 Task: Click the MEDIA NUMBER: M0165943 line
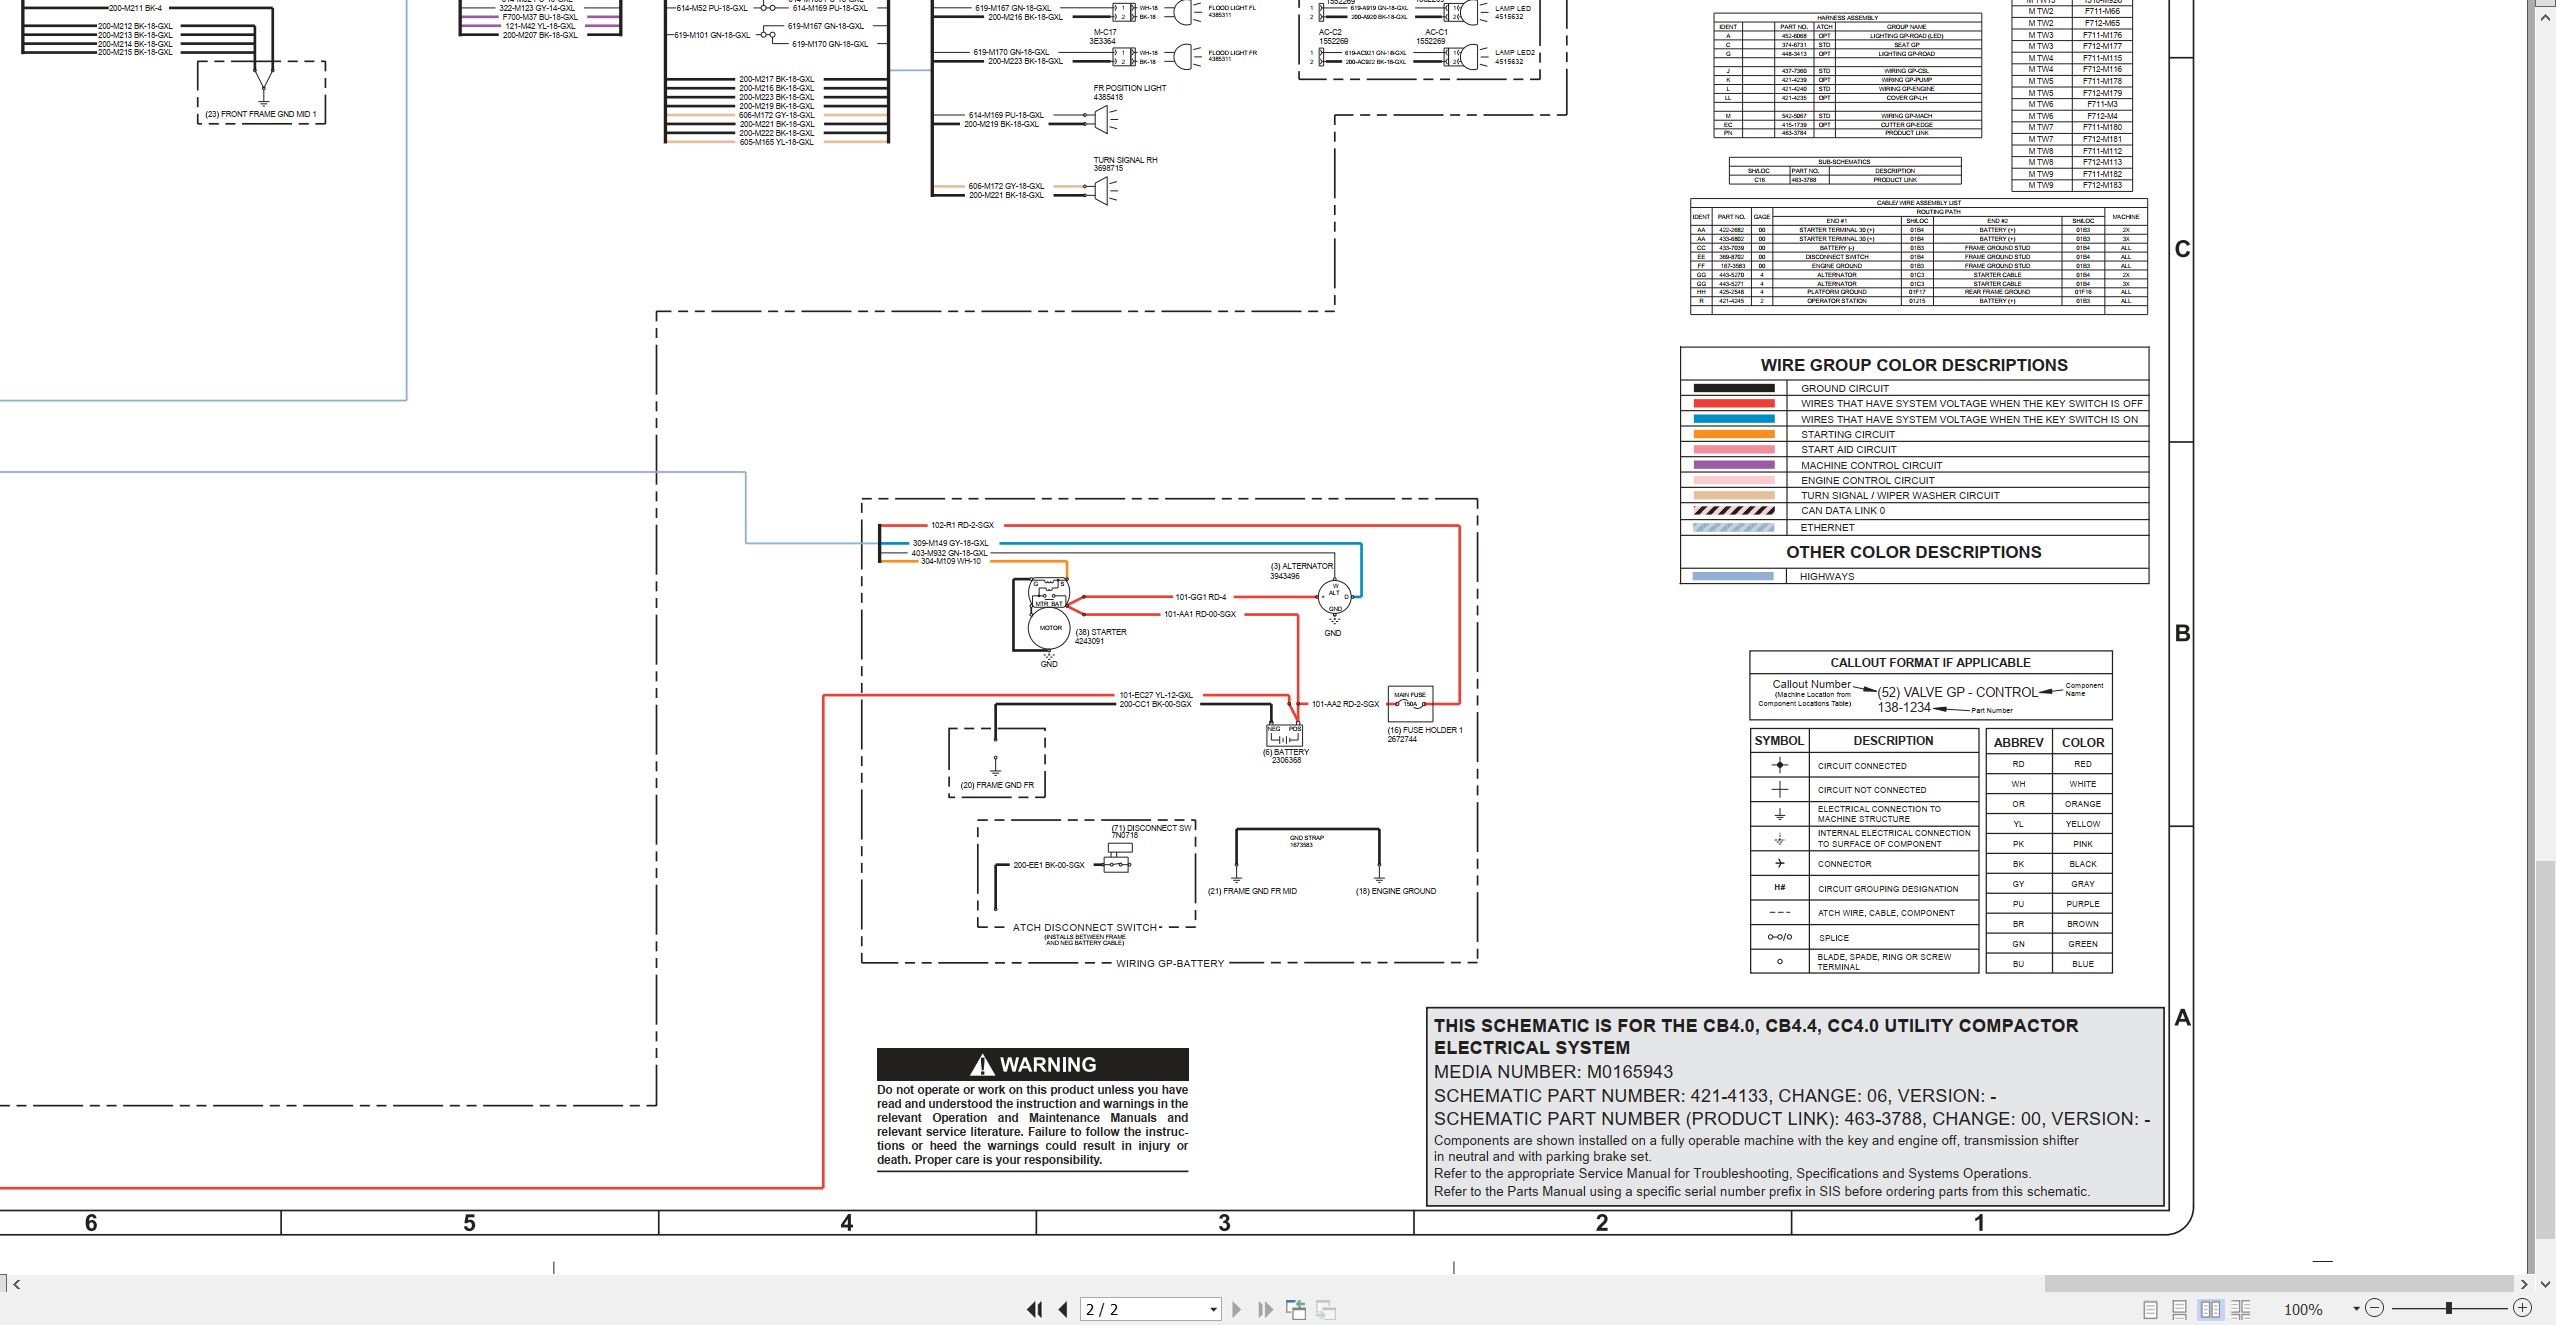coord(1553,1072)
